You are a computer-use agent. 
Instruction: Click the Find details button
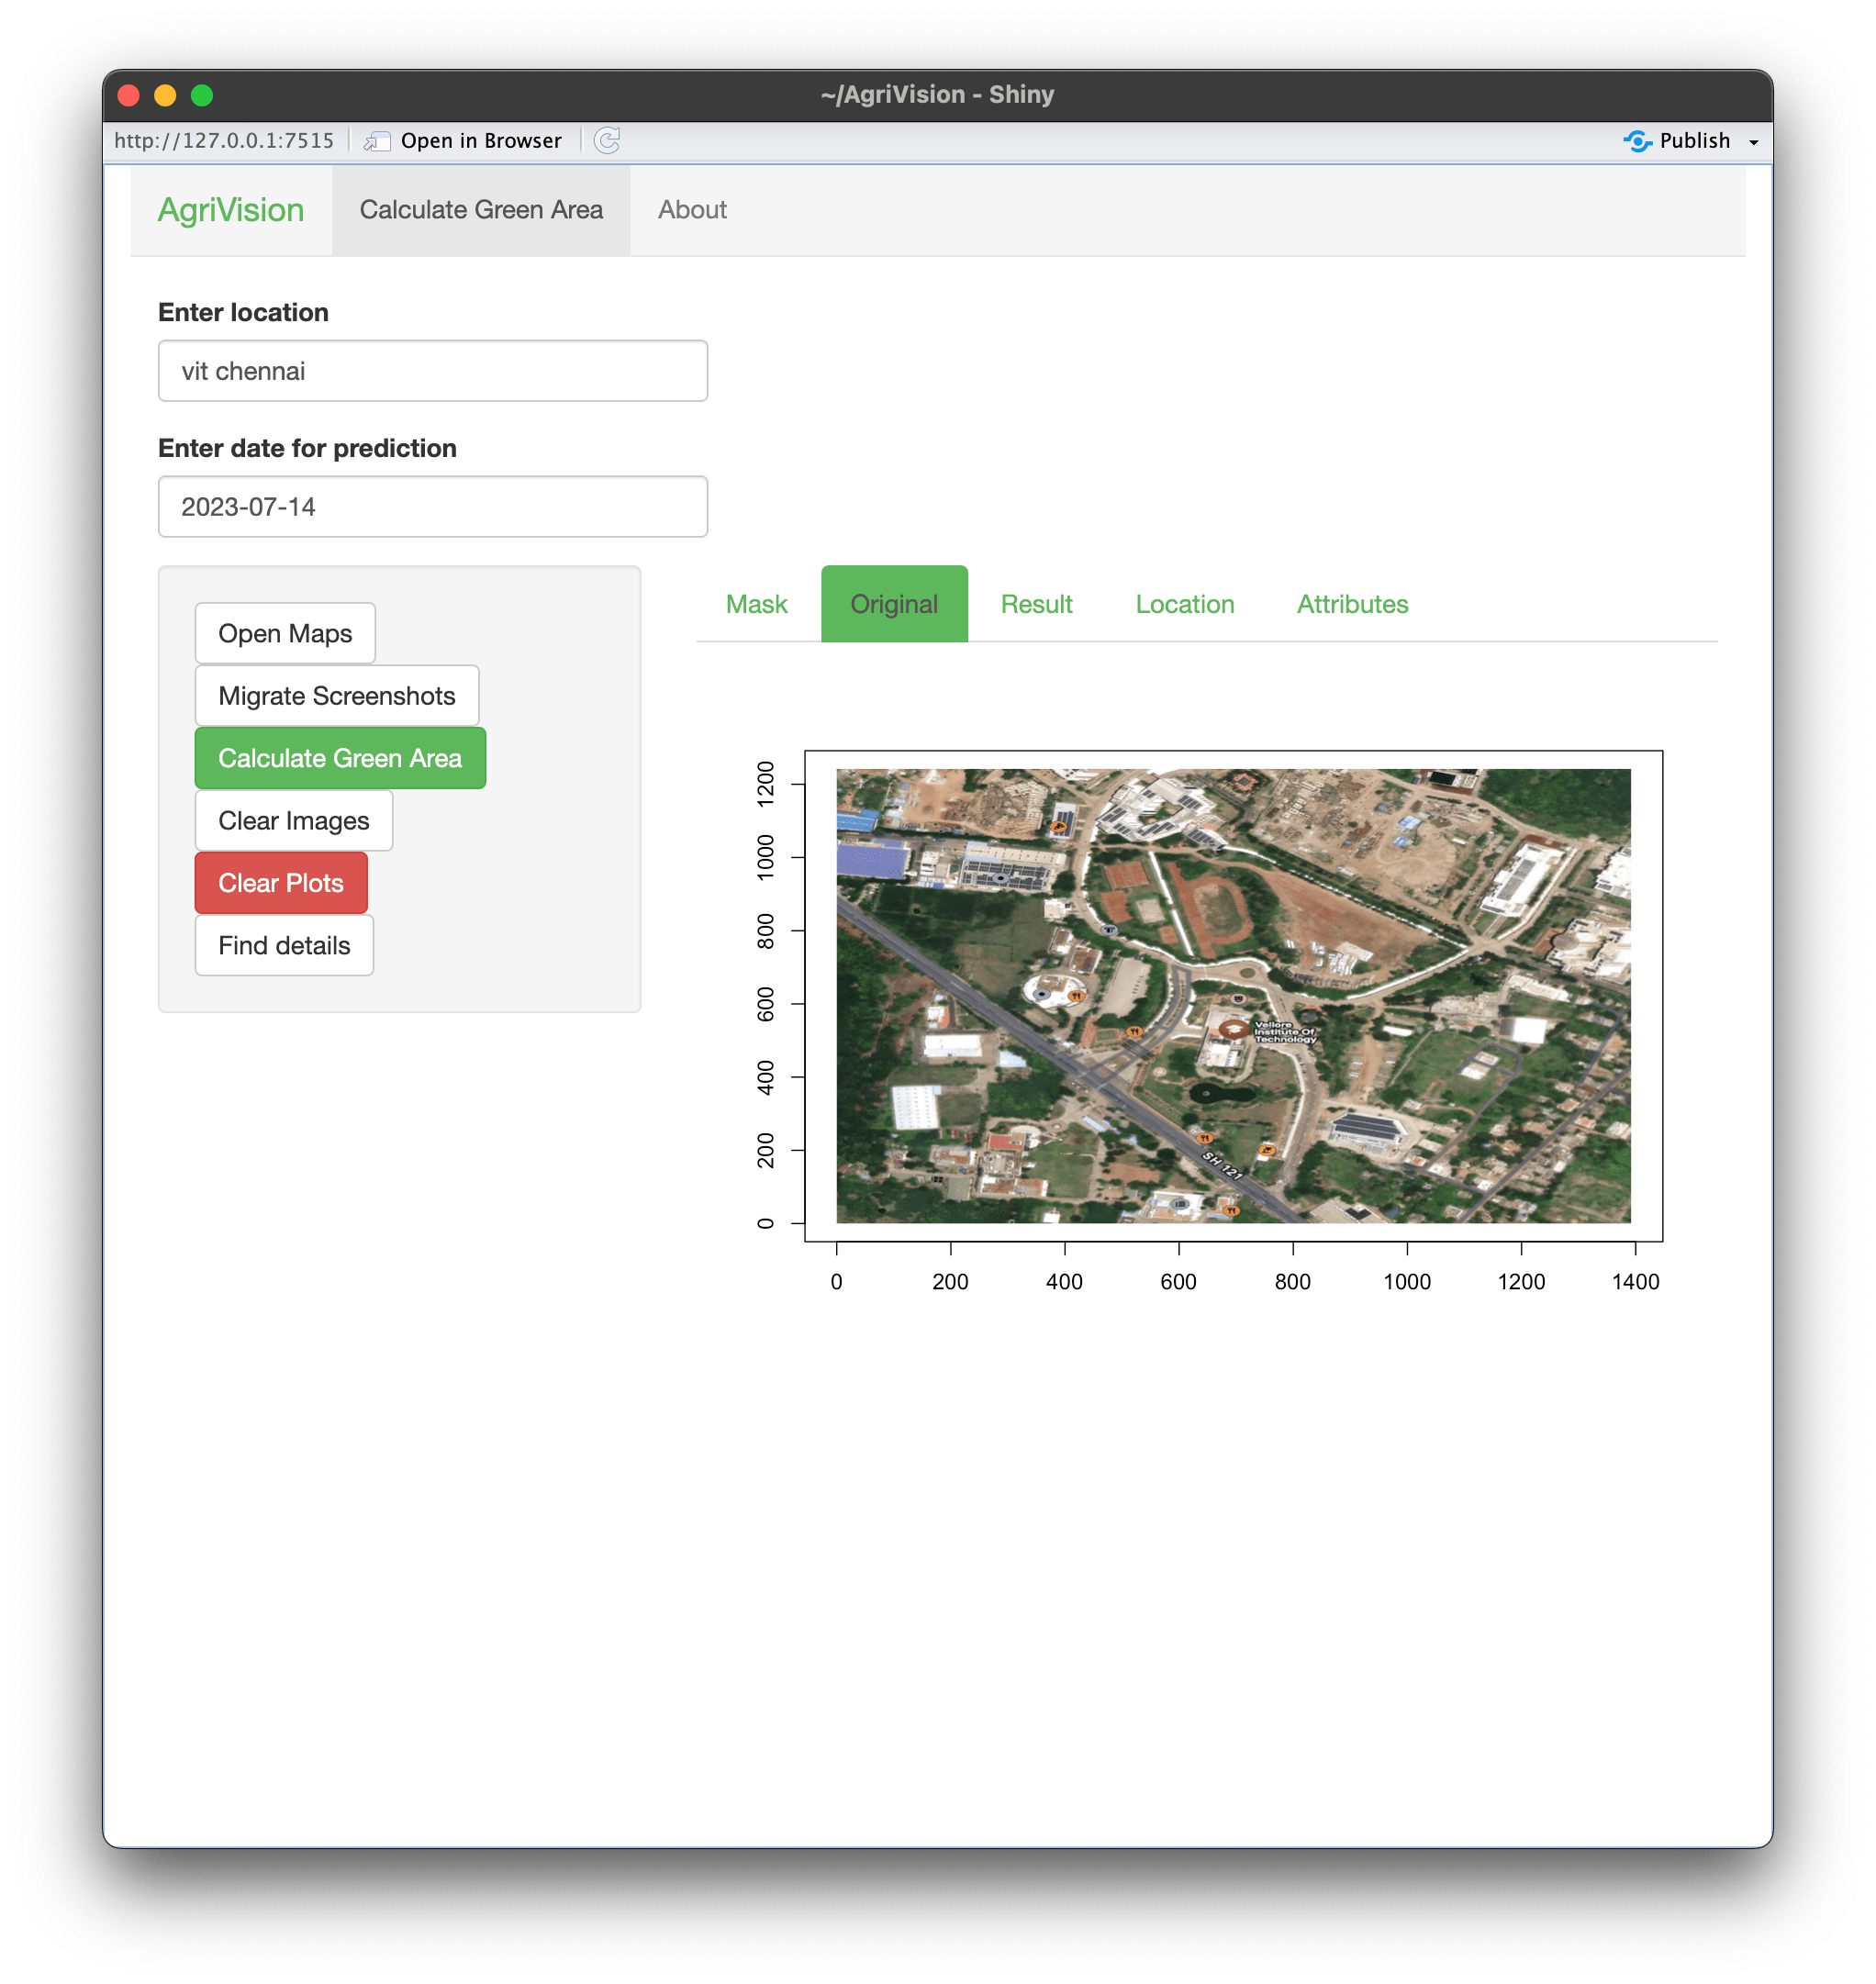pos(283,945)
